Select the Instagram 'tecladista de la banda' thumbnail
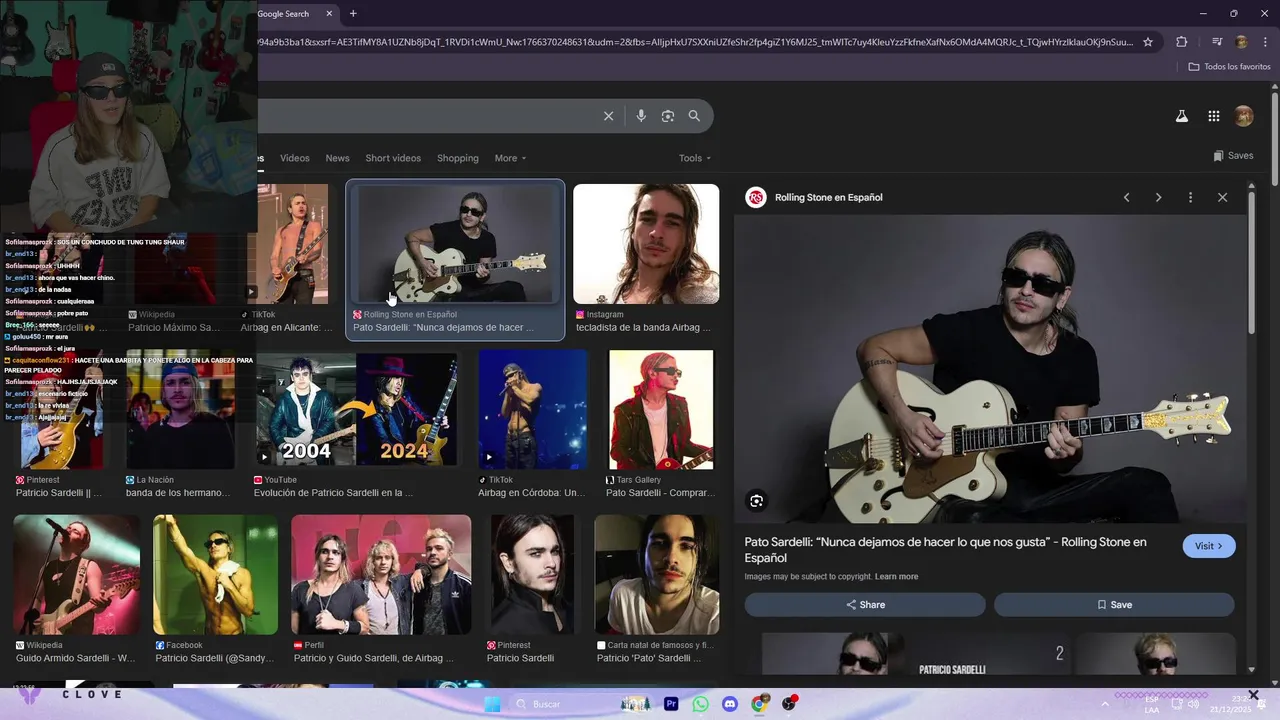 (x=646, y=244)
